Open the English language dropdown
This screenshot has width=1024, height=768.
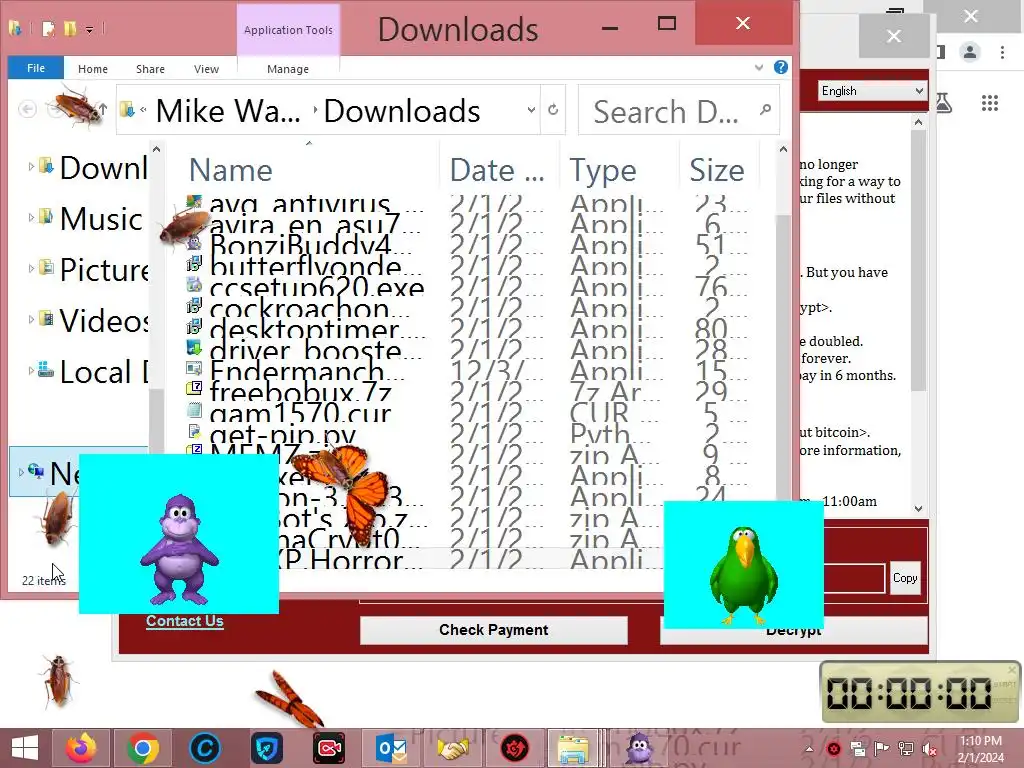tap(872, 91)
